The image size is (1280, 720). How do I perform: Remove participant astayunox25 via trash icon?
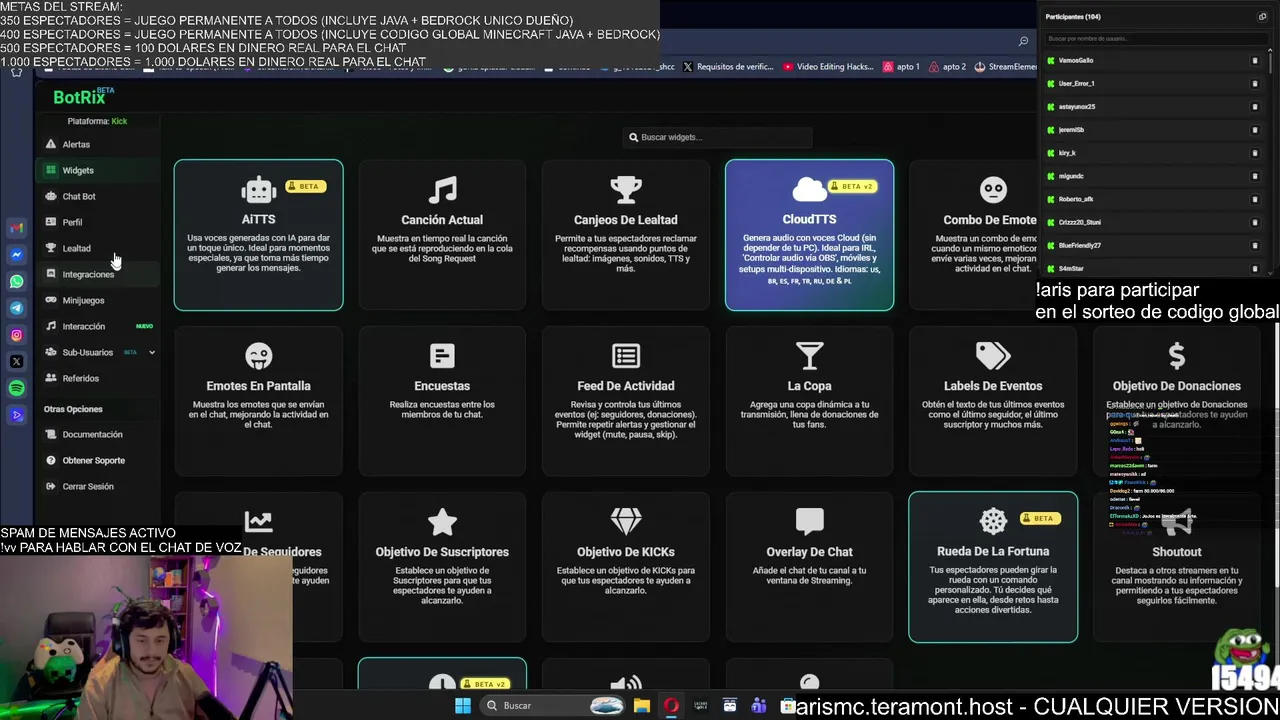point(1255,106)
